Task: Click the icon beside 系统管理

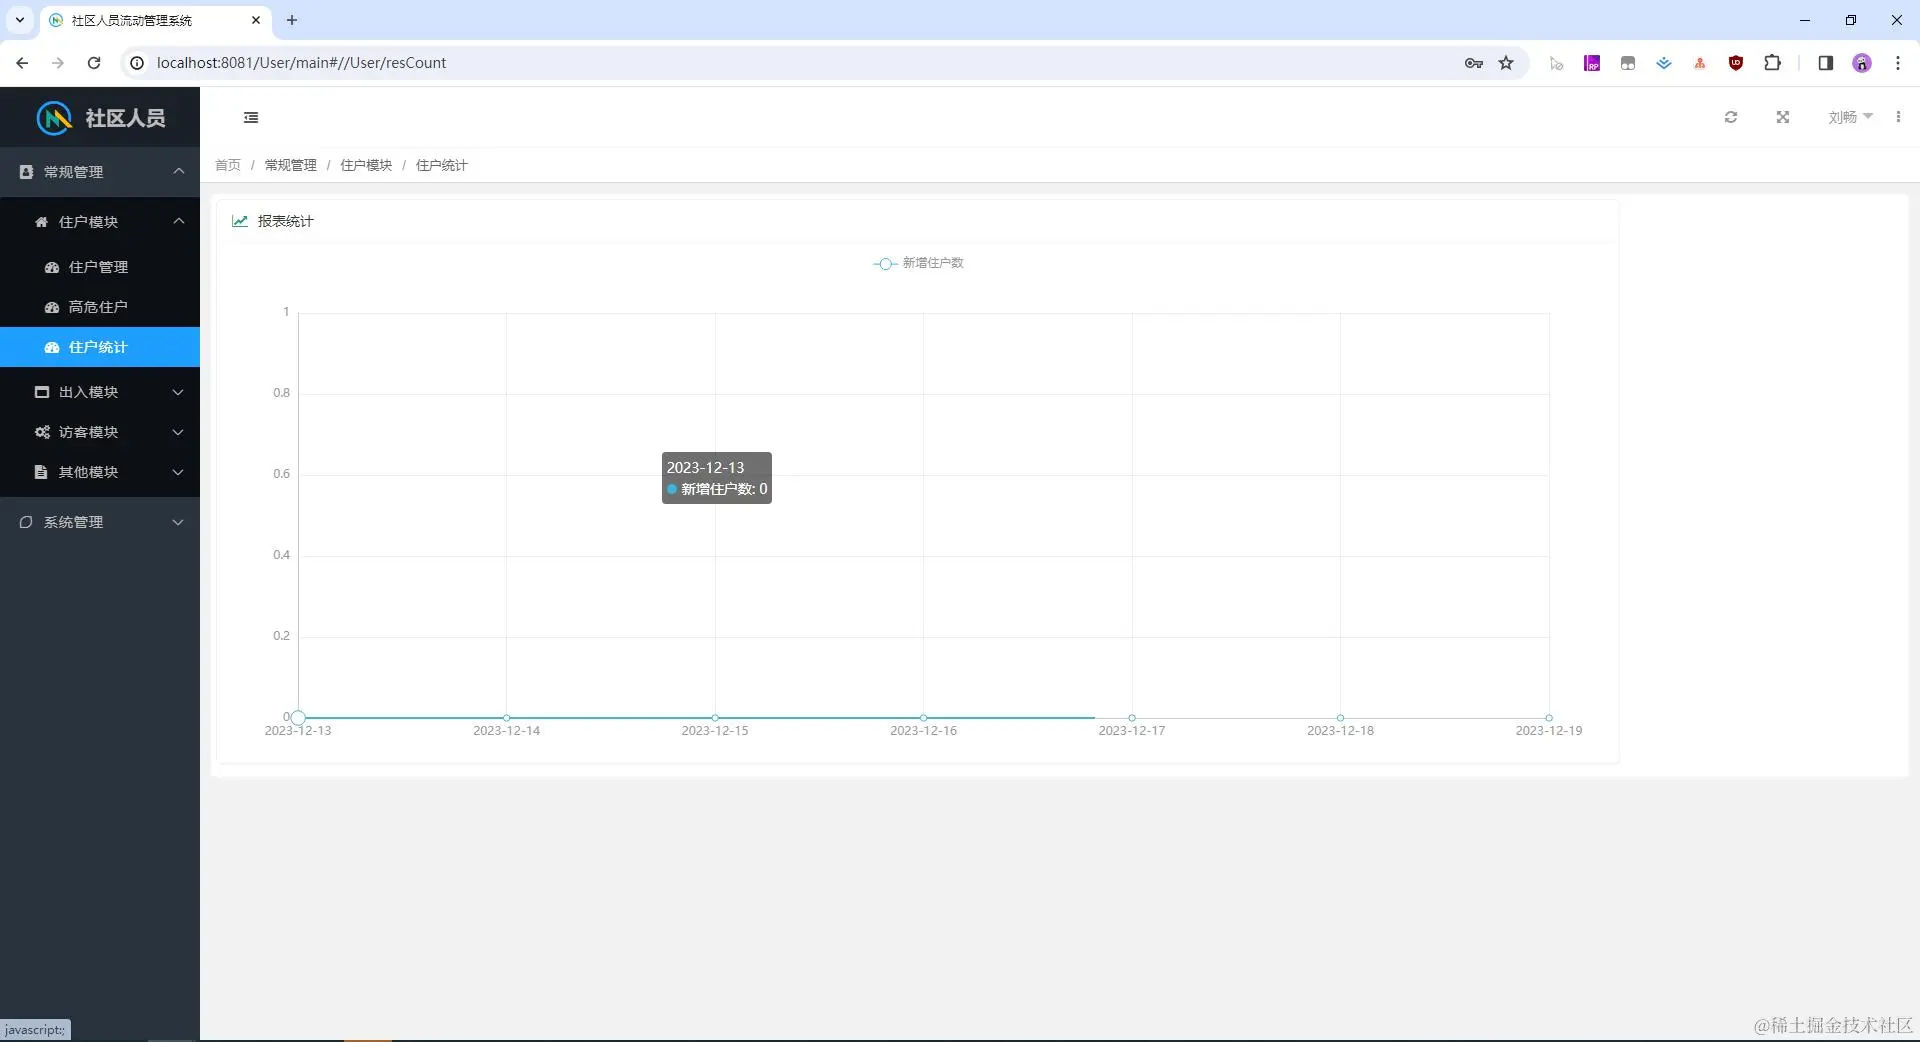Action: click(26, 522)
